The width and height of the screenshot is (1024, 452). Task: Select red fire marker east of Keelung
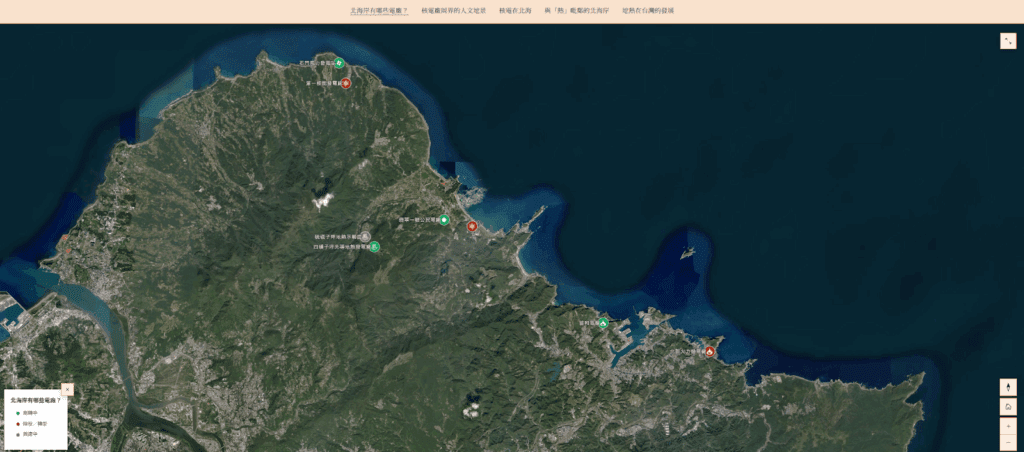[709, 352]
